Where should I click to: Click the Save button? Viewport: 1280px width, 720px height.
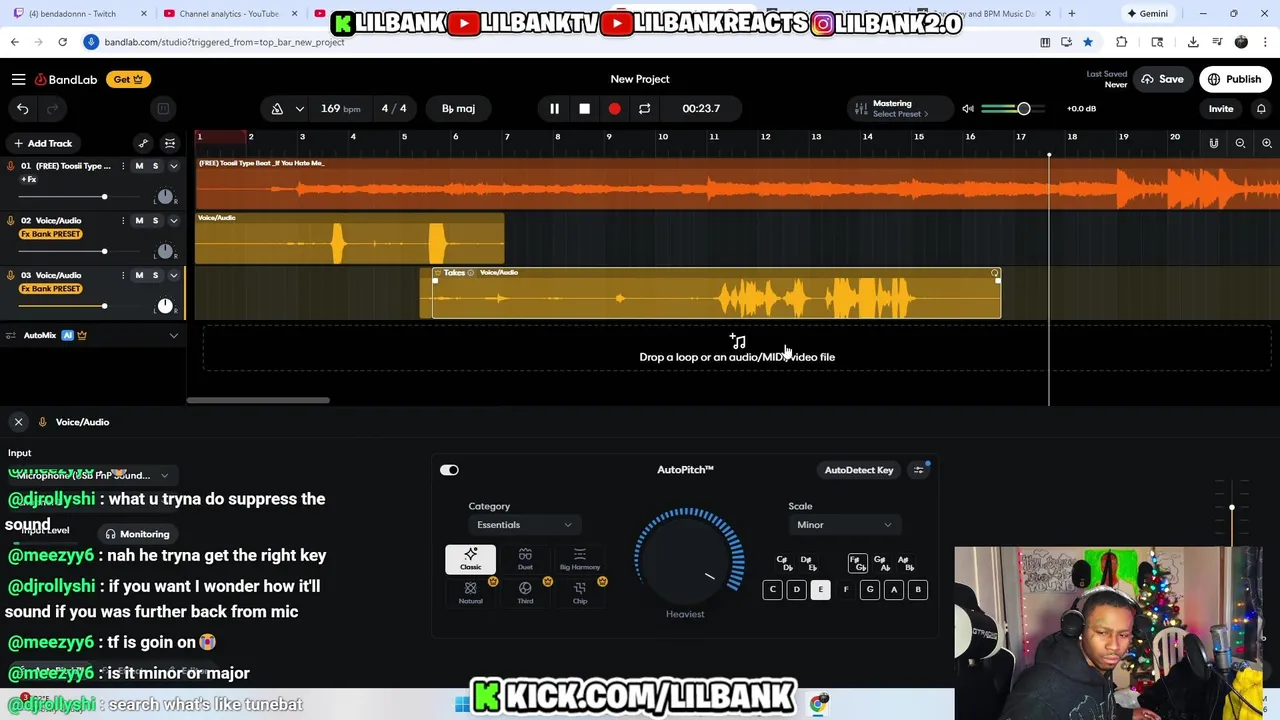pyautogui.click(x=1163, y=79)
